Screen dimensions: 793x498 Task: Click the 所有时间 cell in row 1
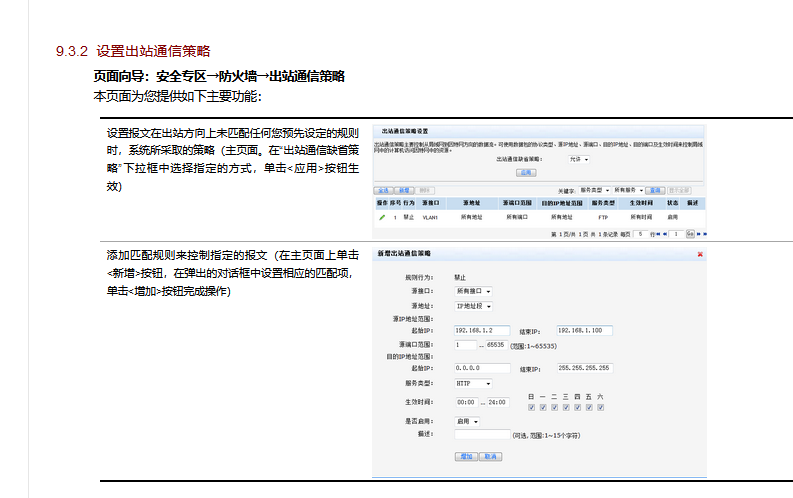click(x=641, y=217)
